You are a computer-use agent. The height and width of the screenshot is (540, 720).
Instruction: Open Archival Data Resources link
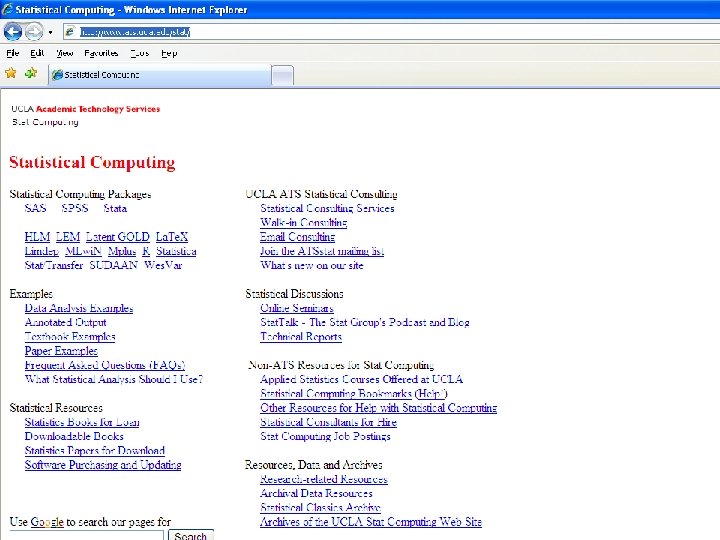coord(316,493)
